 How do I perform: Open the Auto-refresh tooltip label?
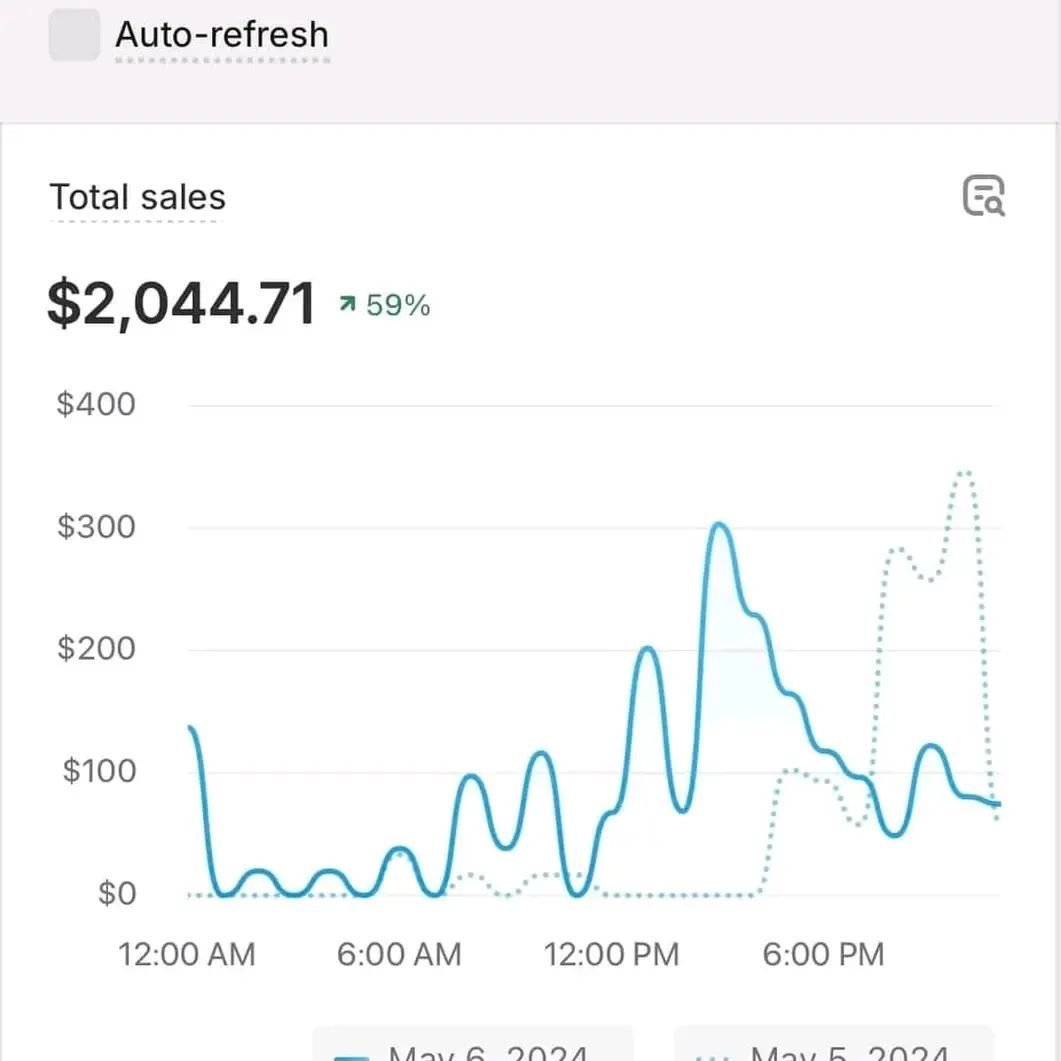click(x=223, y=33)
